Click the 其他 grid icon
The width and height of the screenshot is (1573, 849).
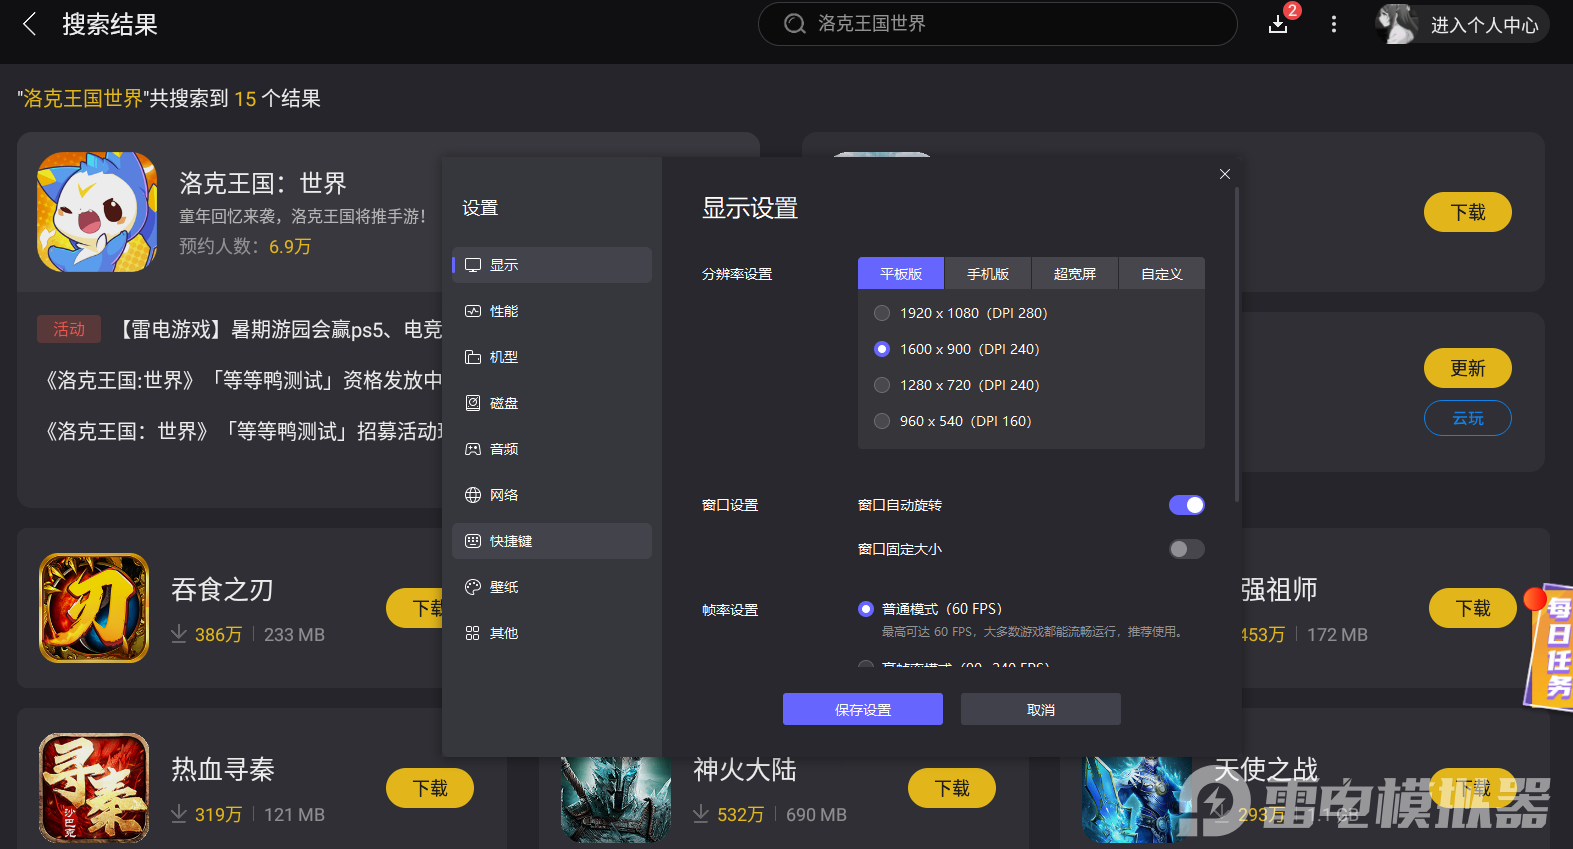(x=473, y=633)
